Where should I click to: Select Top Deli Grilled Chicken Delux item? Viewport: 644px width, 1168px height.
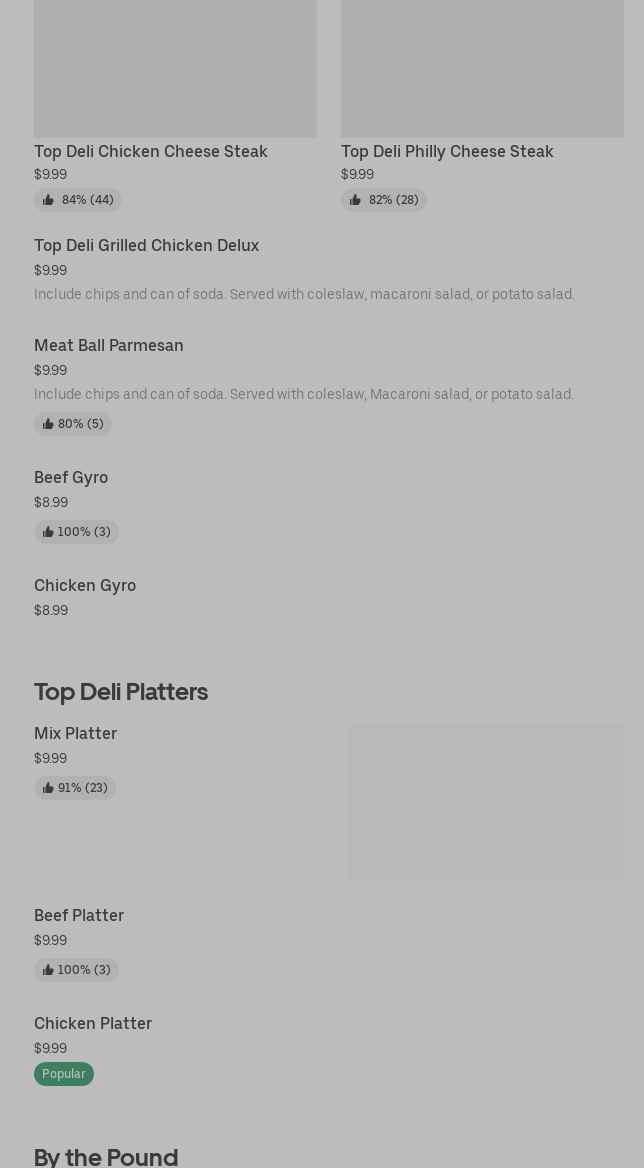(x=146, y=246)
